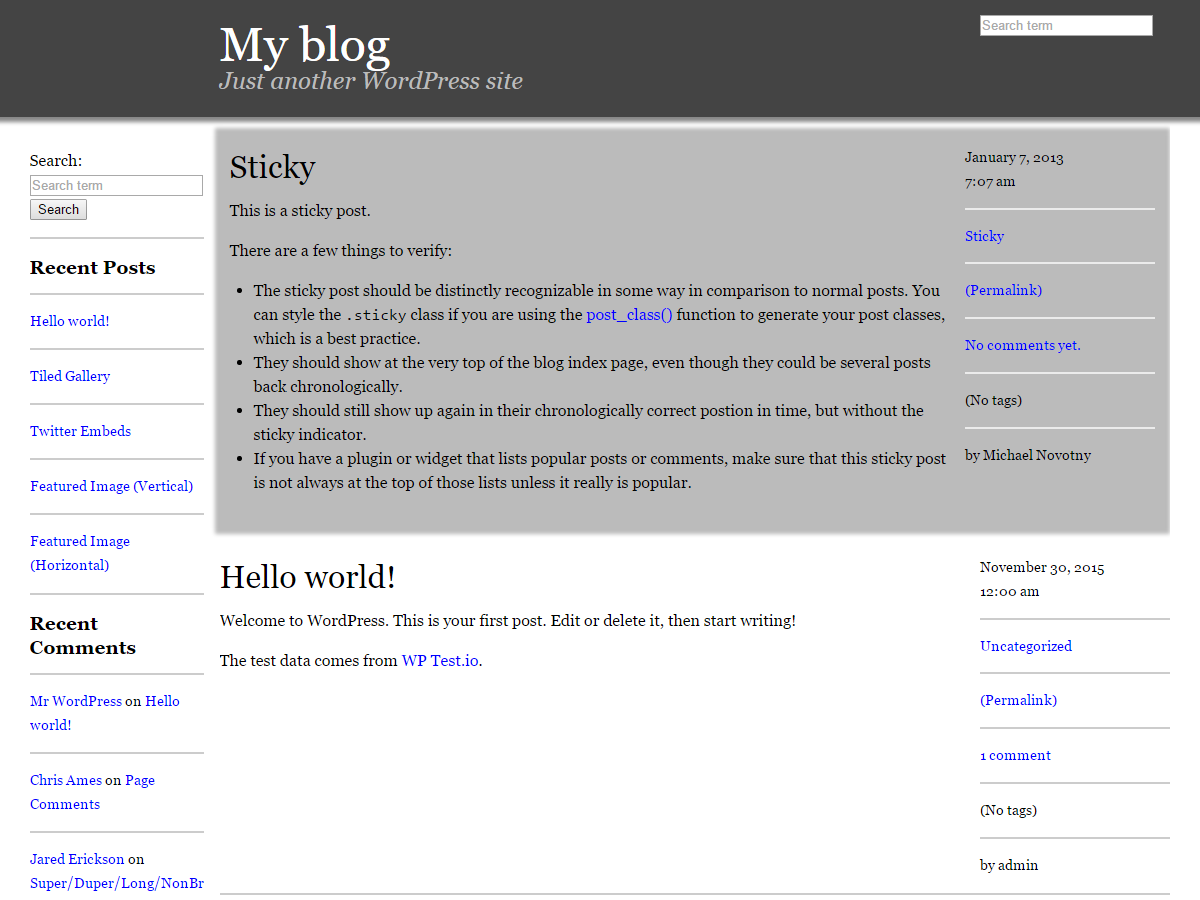Viewport: 1200px width, 900px height.
Task: Visit the WP Test.io link
Action: coord(440,660)
